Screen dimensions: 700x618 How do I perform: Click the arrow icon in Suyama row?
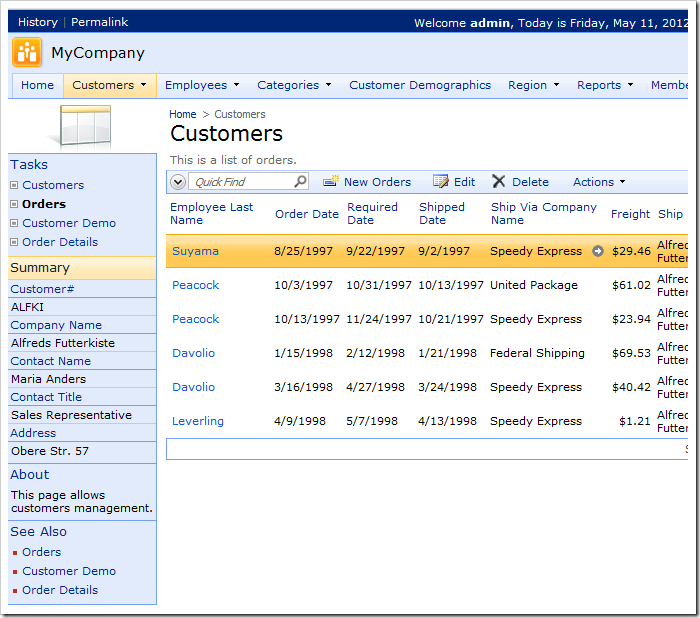pos(598,251)
